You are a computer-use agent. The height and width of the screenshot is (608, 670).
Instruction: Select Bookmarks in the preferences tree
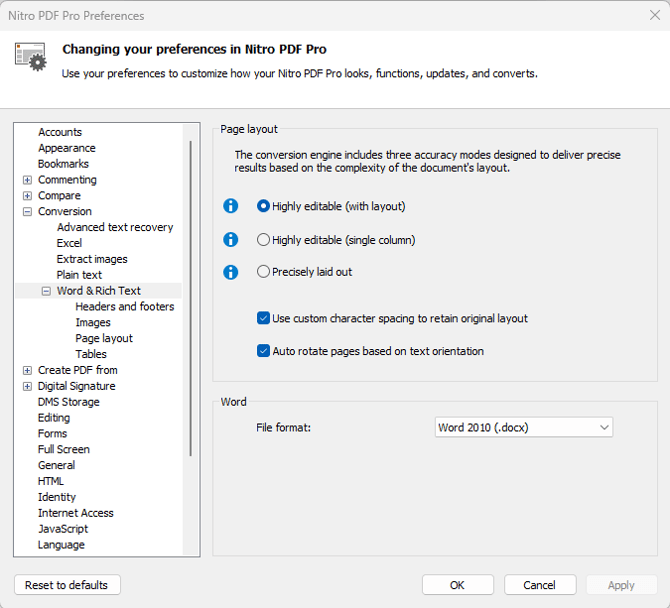tap(63, 164)
